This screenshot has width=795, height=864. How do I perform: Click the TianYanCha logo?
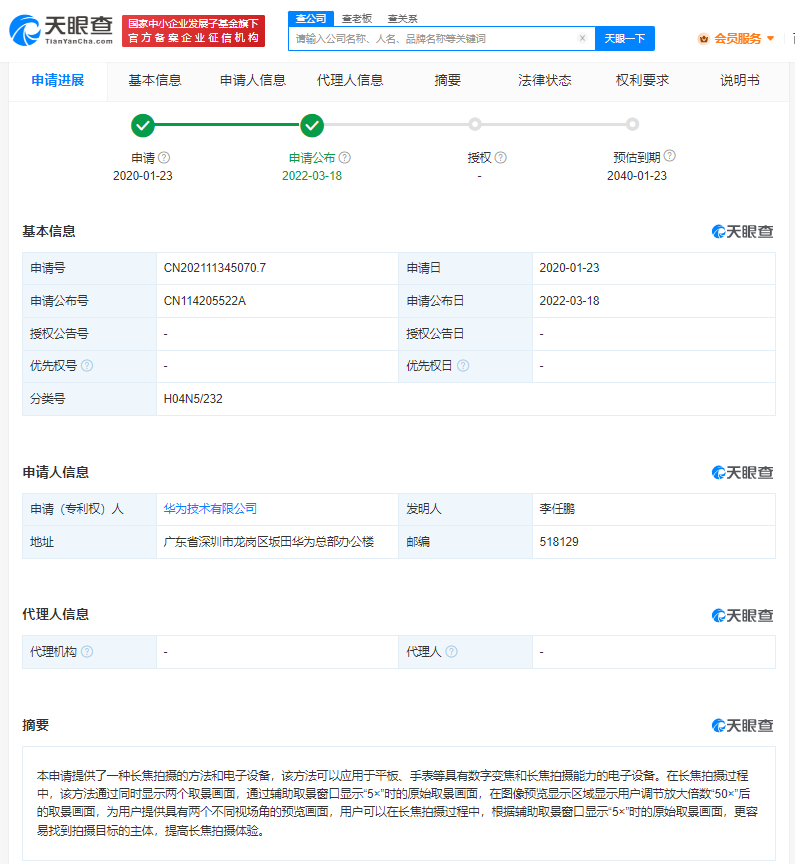click(61, 30)
